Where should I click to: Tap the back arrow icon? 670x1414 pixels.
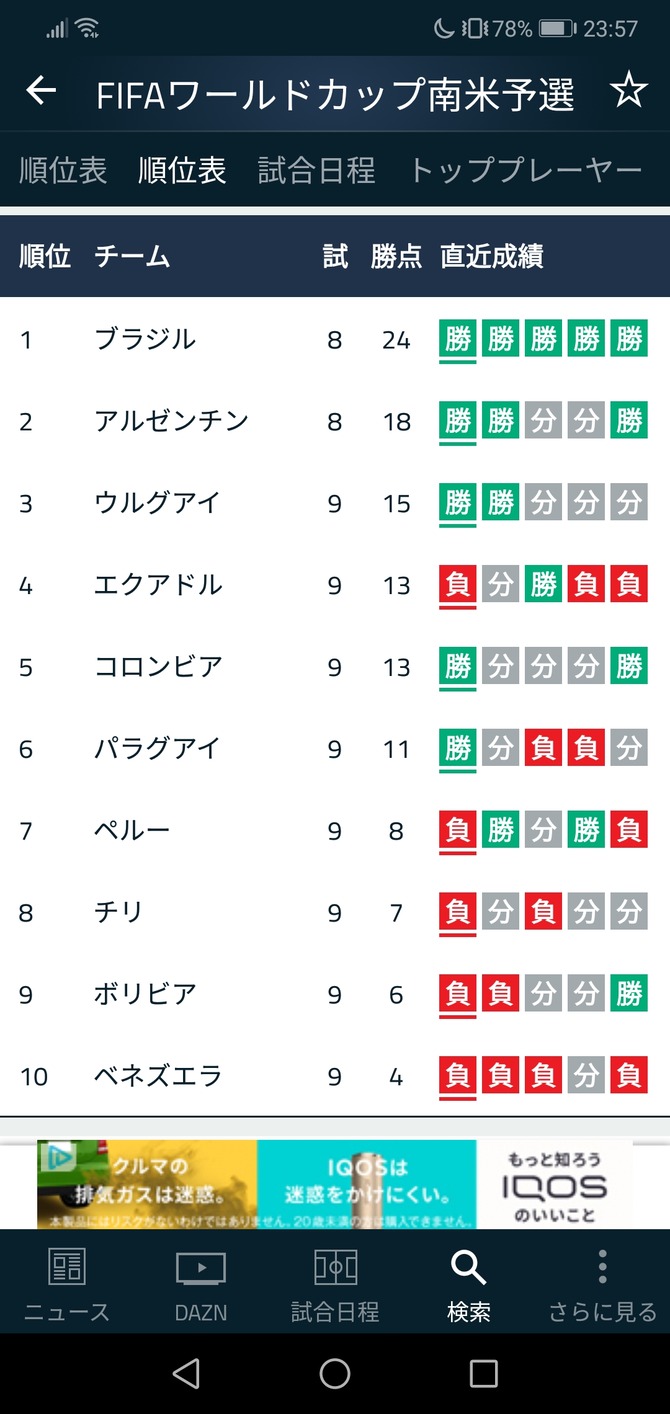pos(41,91)
